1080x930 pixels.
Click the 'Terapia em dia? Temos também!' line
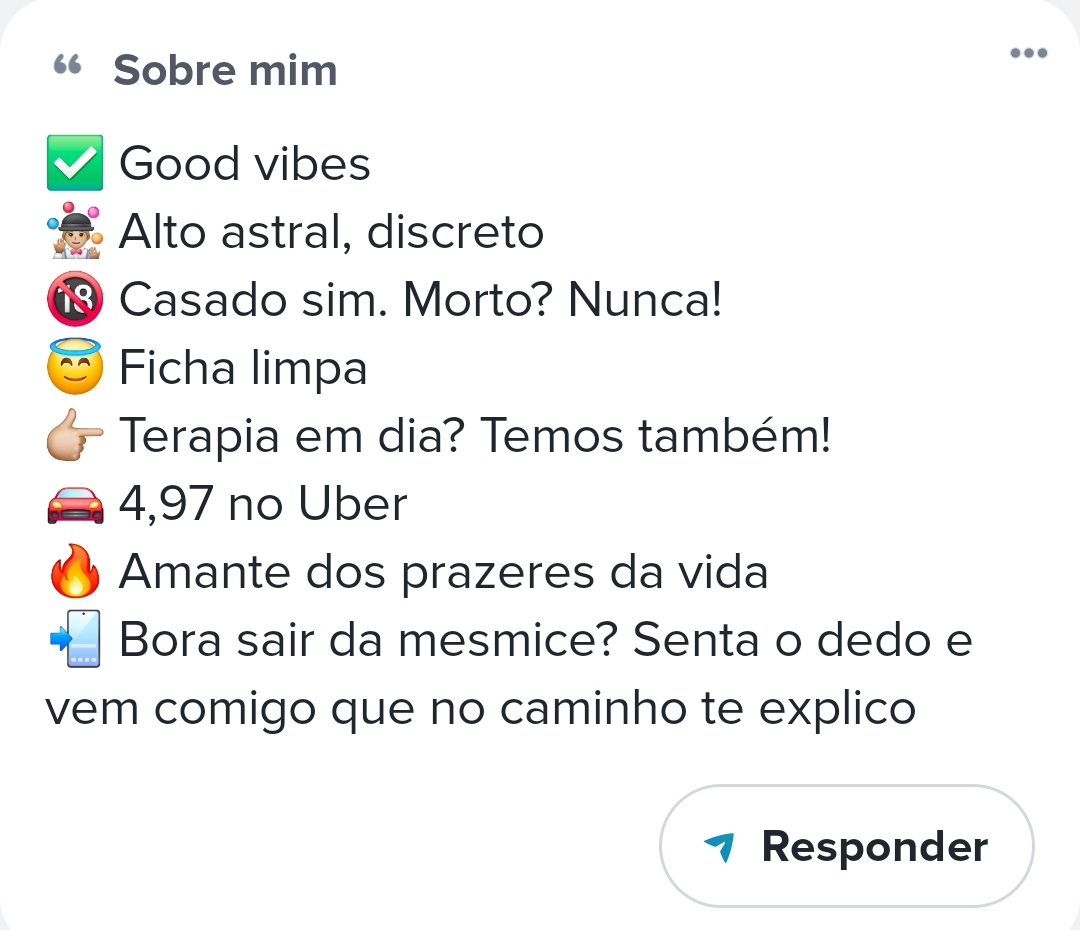pos(475,437)
